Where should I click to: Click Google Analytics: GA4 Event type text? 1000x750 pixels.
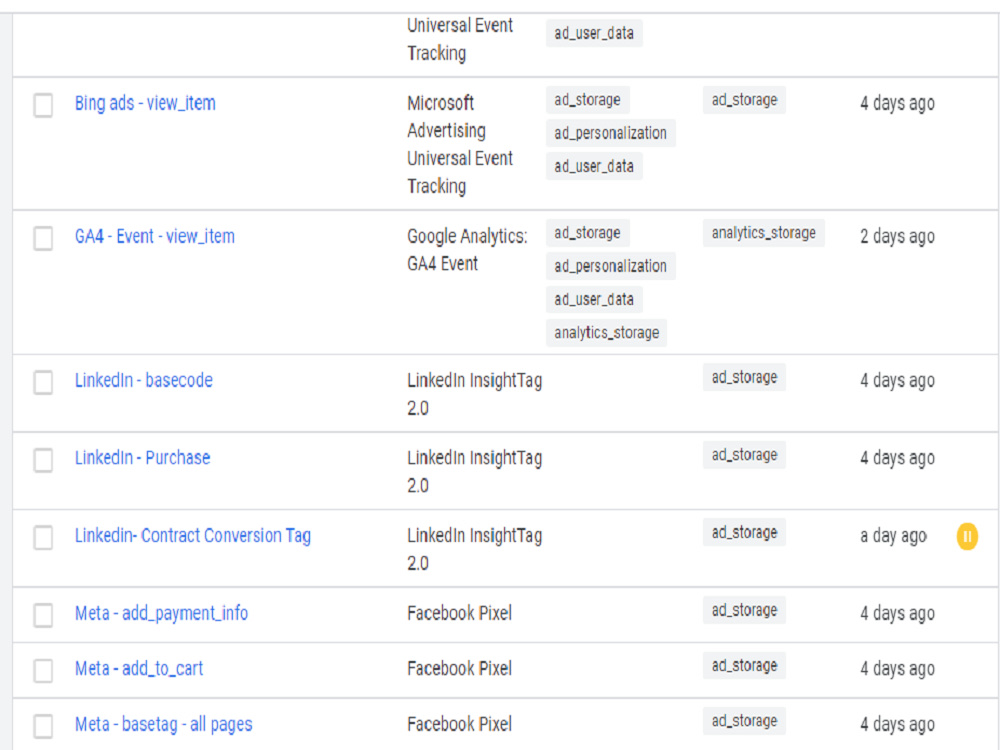click(x=467, y=250)
